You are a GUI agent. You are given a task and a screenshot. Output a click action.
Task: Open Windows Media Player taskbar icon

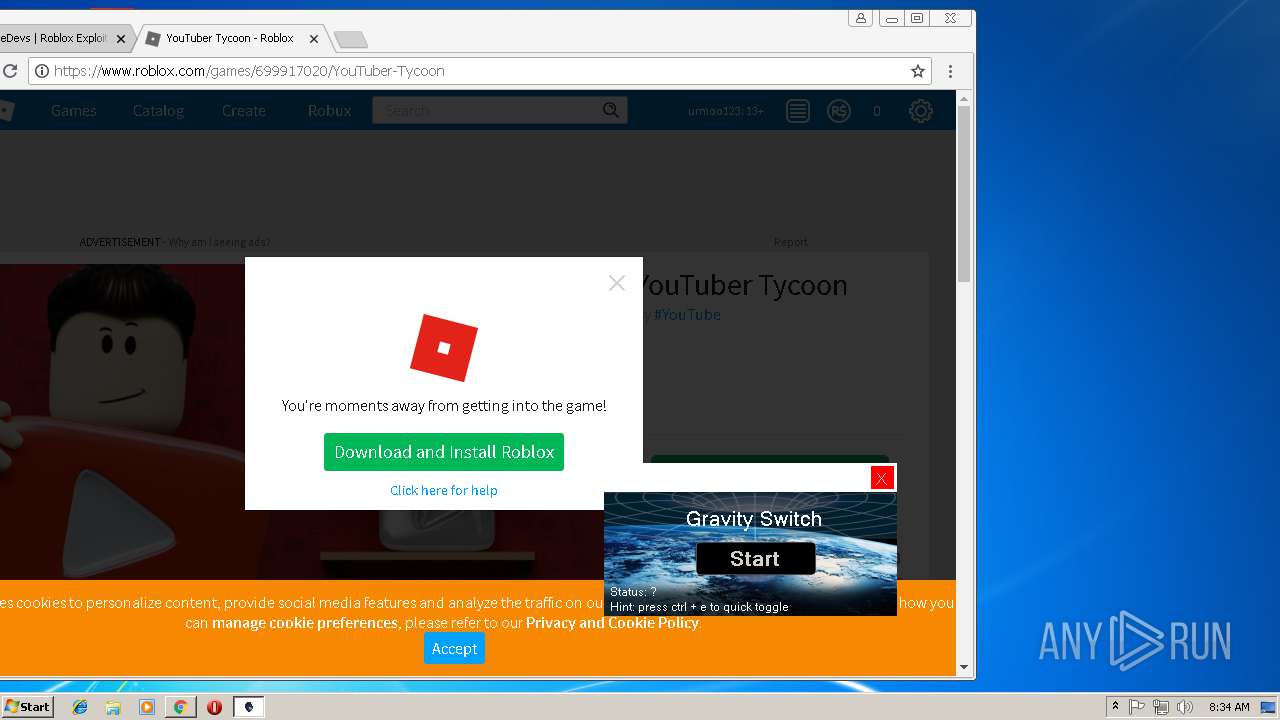click(147, 707)
